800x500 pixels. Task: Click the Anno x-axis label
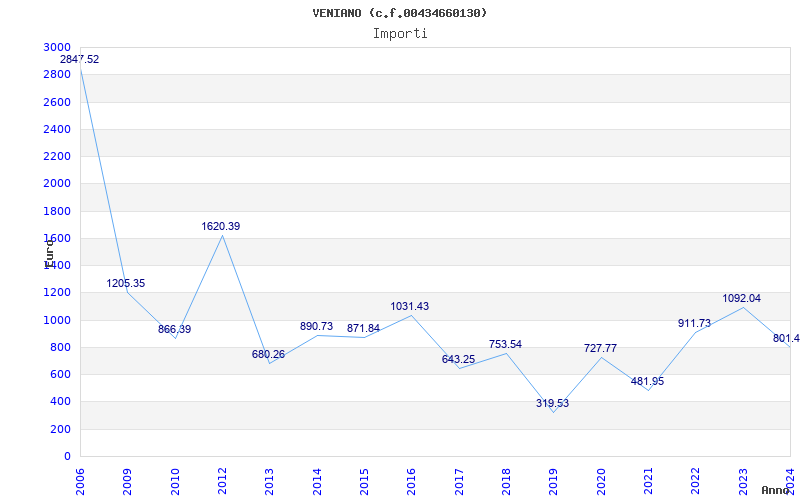tap(775, 490)
